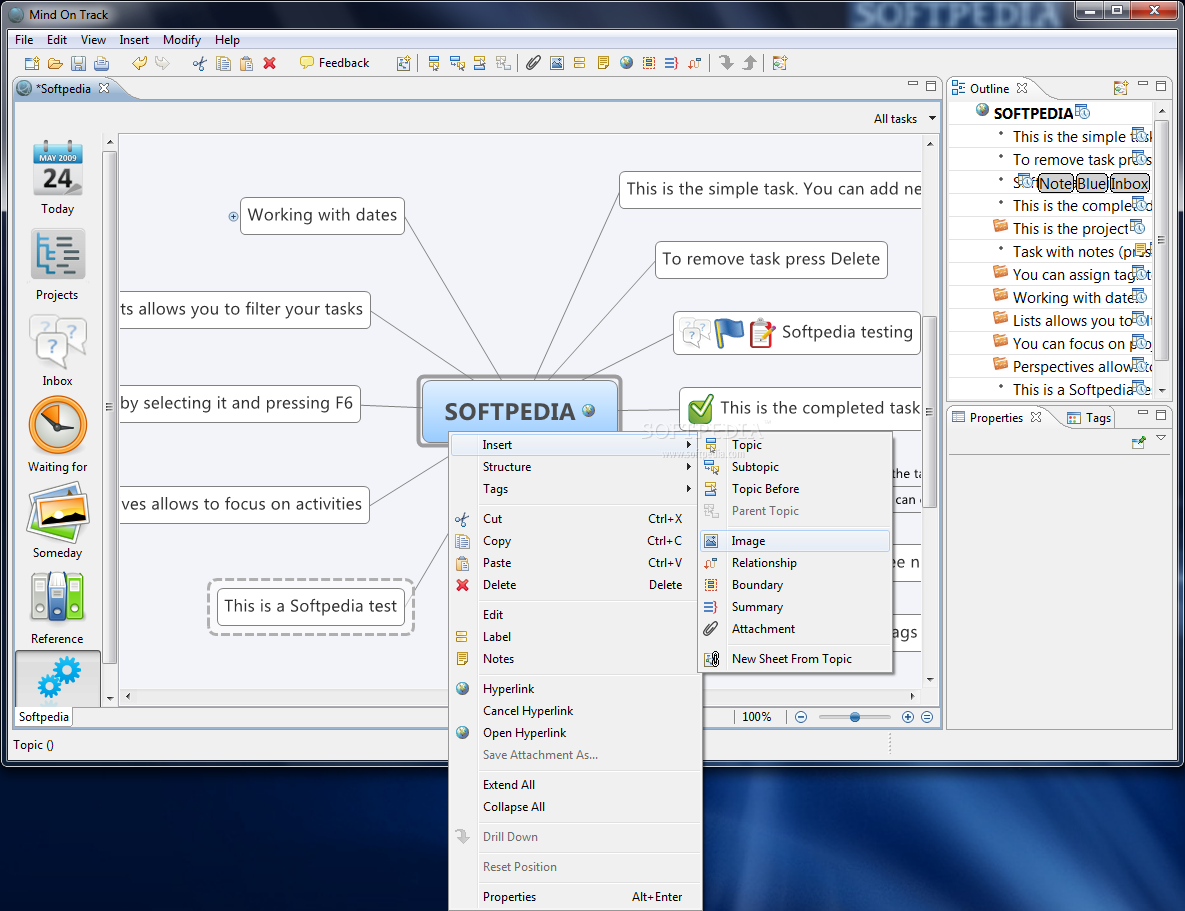Image resolution: width=1185 pixels, height=911 pixels.
Task: Open the Someday perspective in sidebar
Action: [x=57, y=523]
